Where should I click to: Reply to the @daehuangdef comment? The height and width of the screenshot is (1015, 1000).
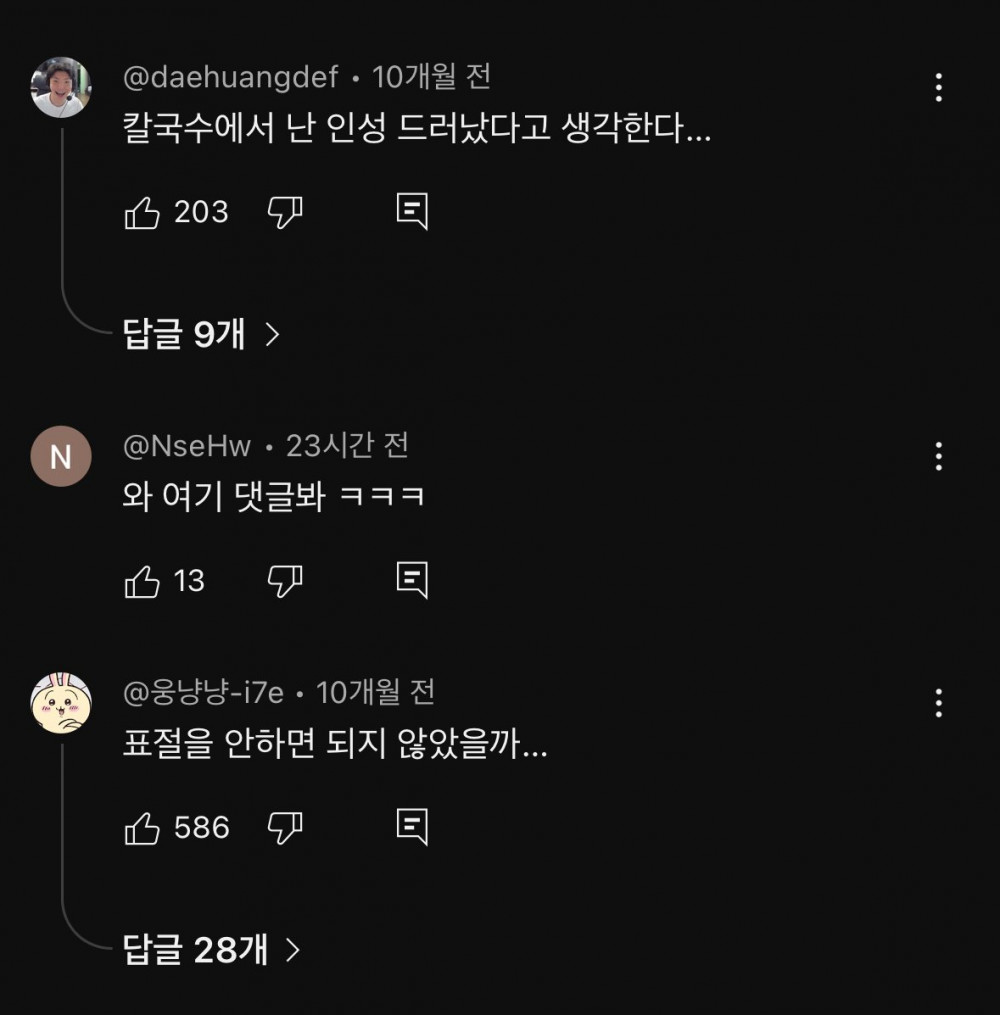412,212
